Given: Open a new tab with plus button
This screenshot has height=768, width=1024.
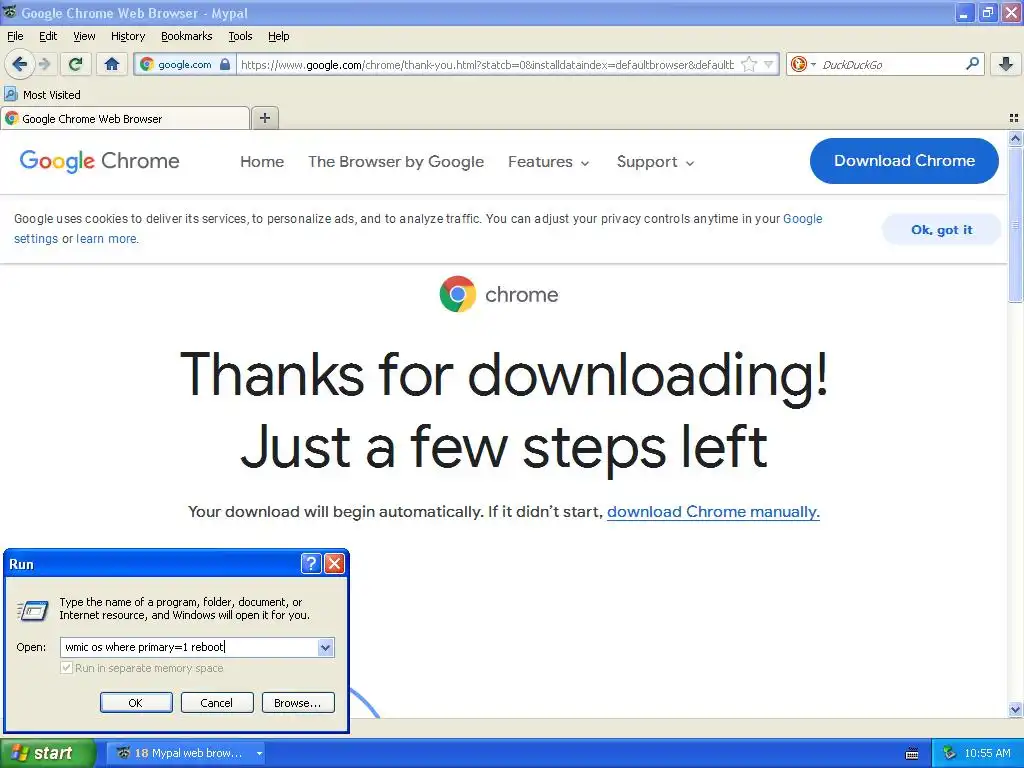Looking at the screenshot, I should [x=264, y=118].
